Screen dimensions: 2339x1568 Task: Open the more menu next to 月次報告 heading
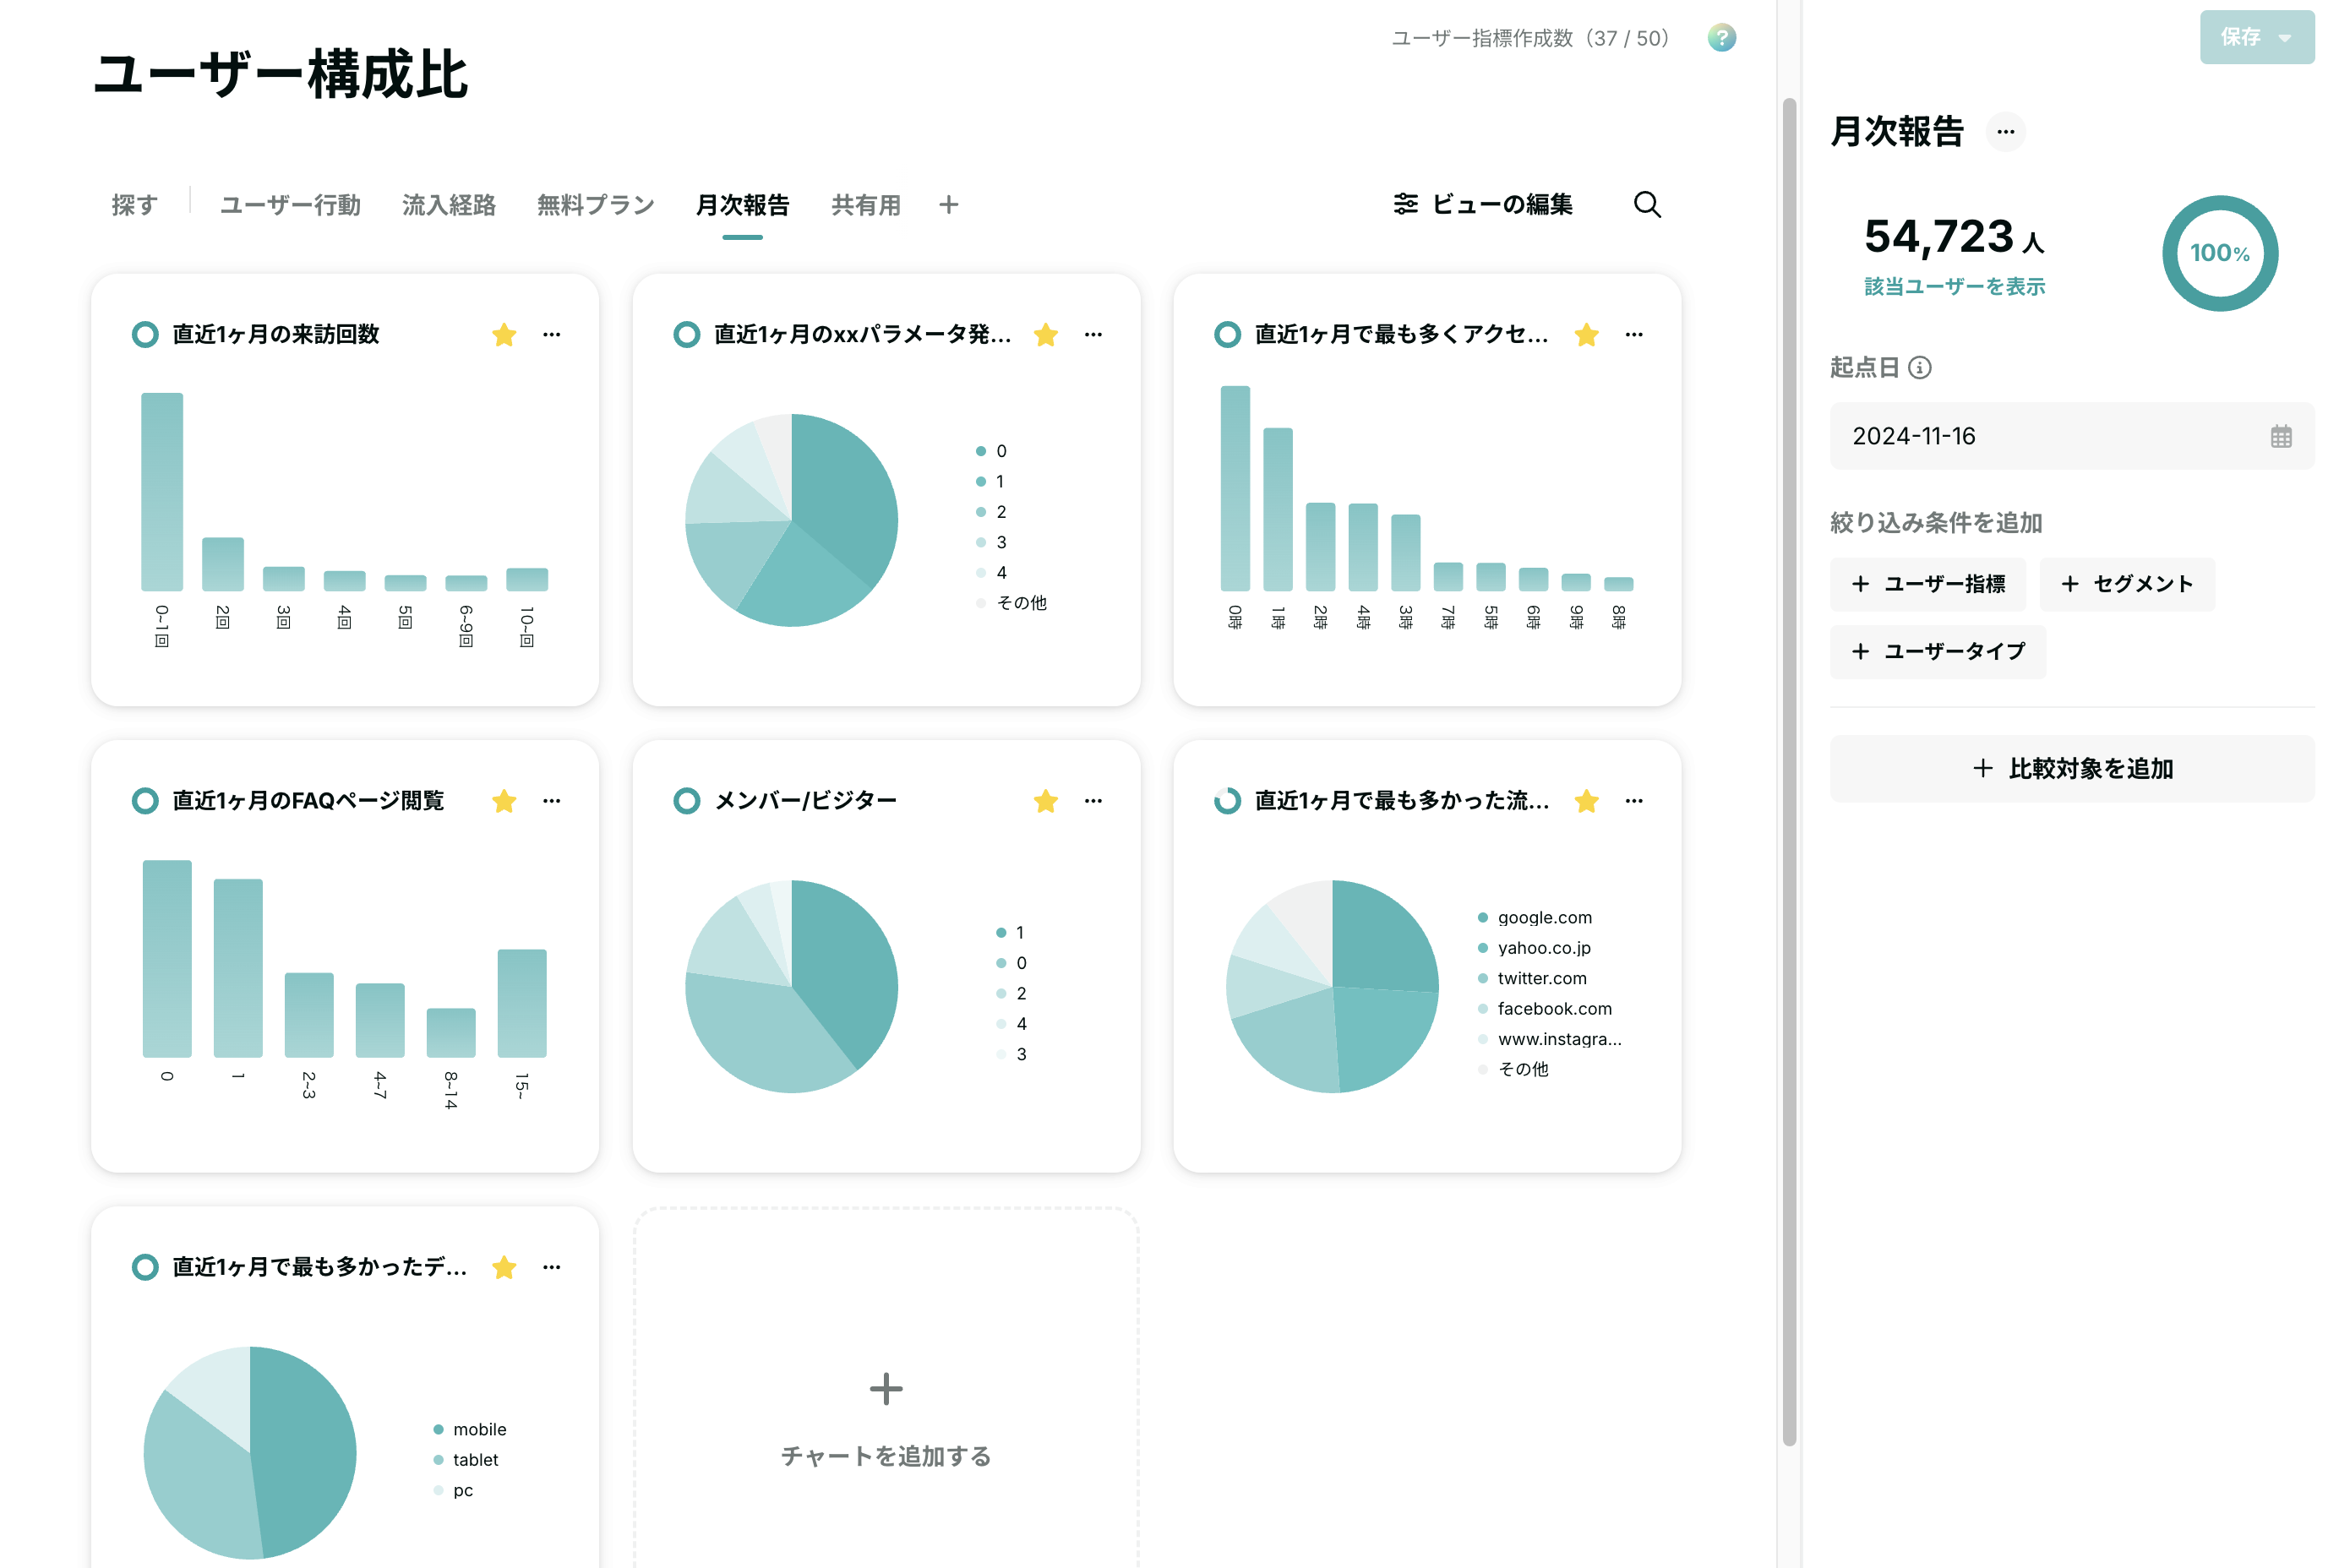(2005, 131)
